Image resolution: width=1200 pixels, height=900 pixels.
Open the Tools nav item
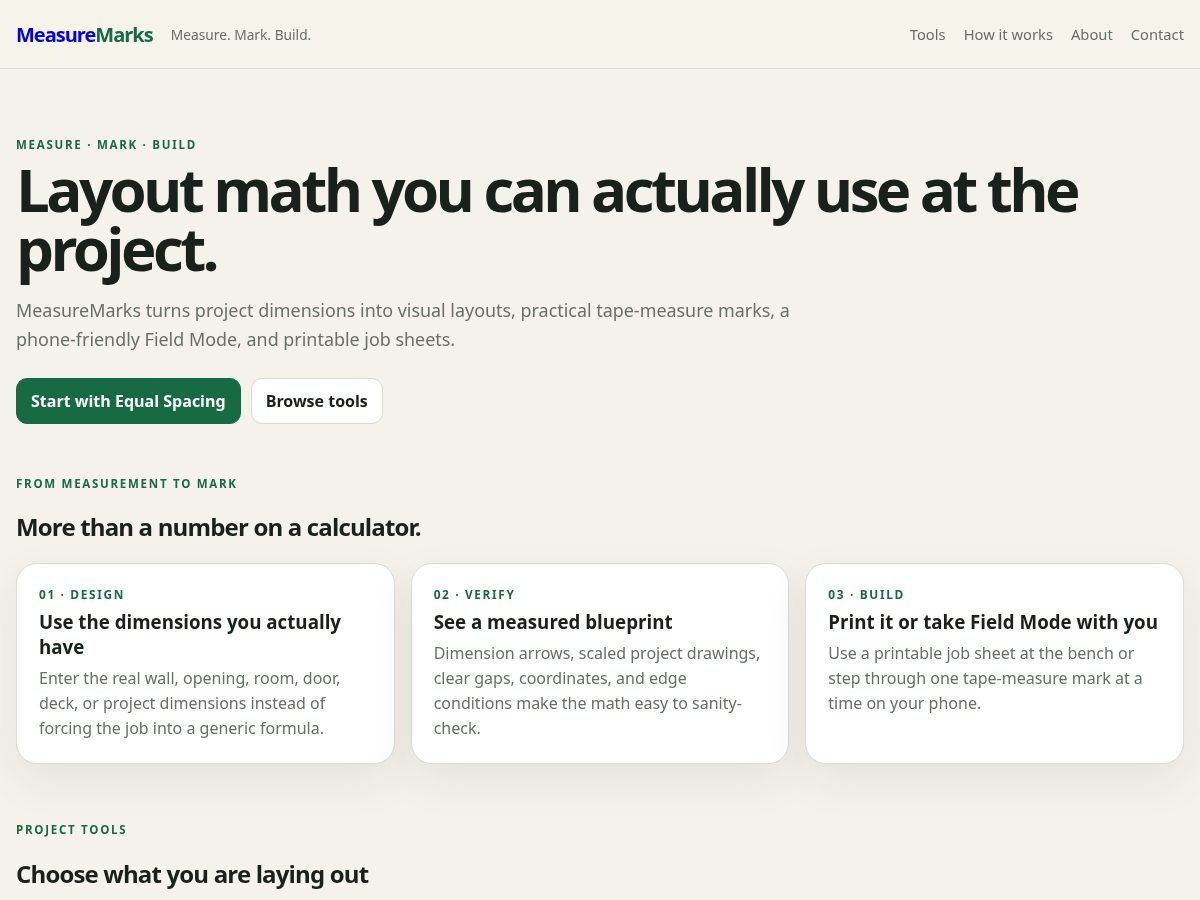[927, 35]
